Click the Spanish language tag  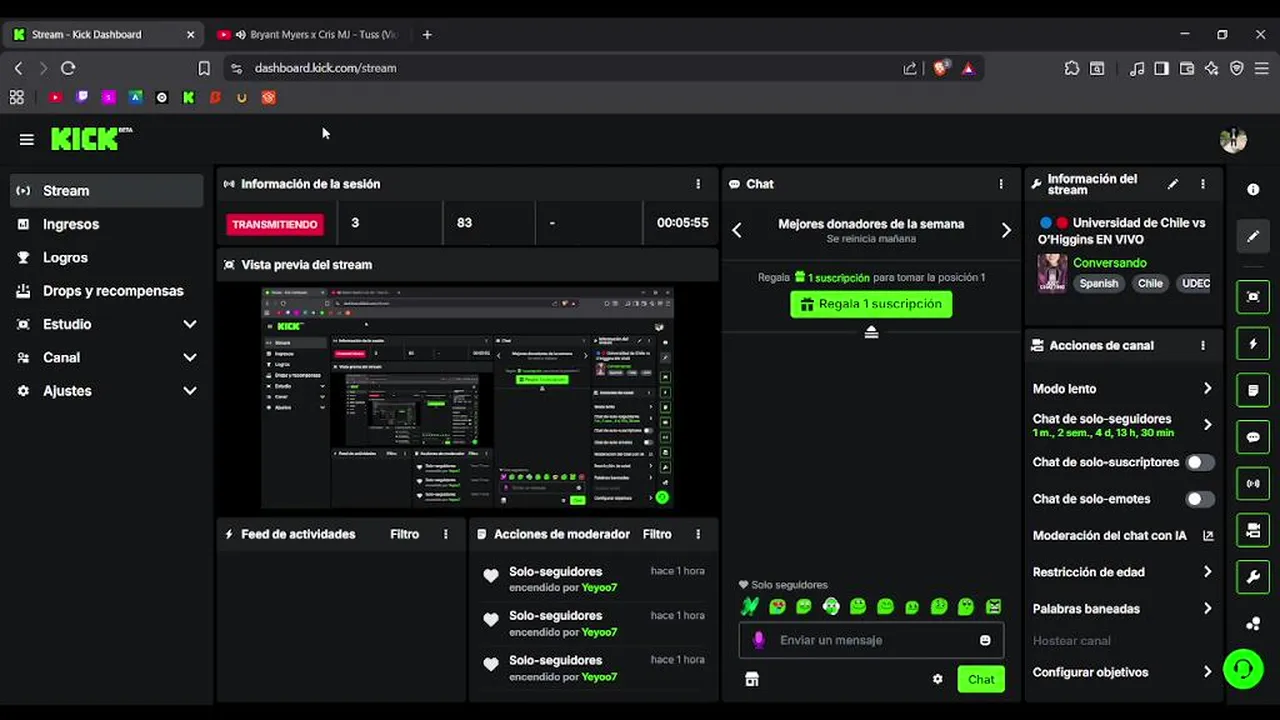pos(1098,283)
